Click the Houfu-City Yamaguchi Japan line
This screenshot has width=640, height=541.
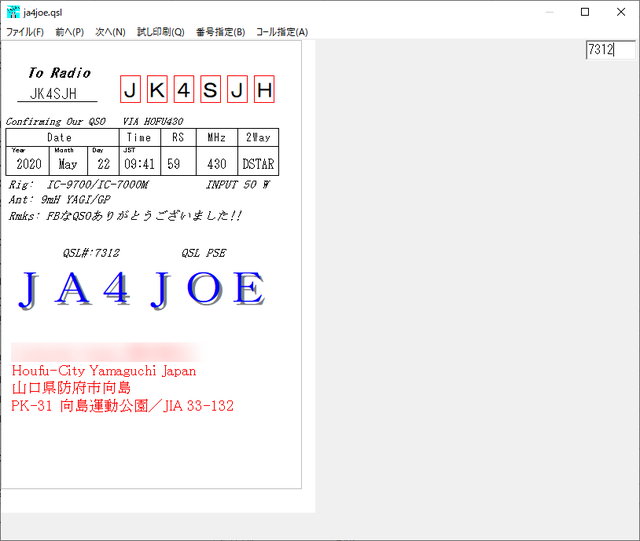104,371
